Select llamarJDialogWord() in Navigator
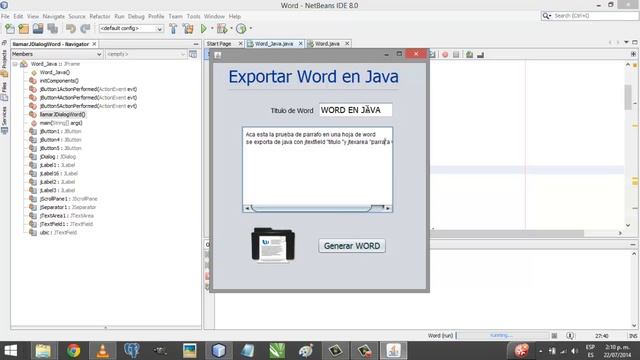 coord(62,115)
